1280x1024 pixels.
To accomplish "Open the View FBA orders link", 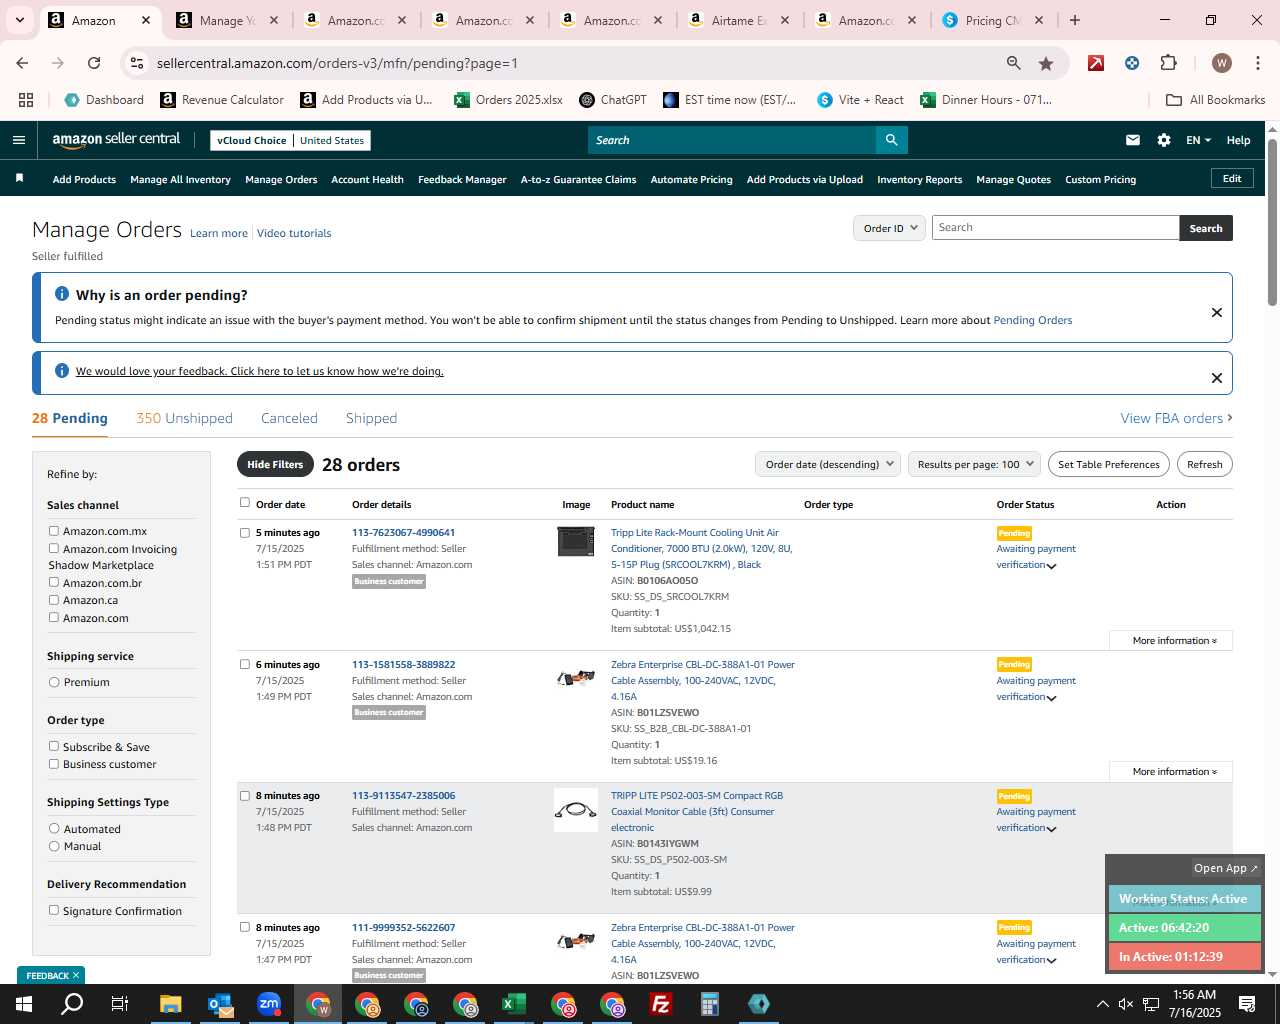I will click(x=1177, y=418).
